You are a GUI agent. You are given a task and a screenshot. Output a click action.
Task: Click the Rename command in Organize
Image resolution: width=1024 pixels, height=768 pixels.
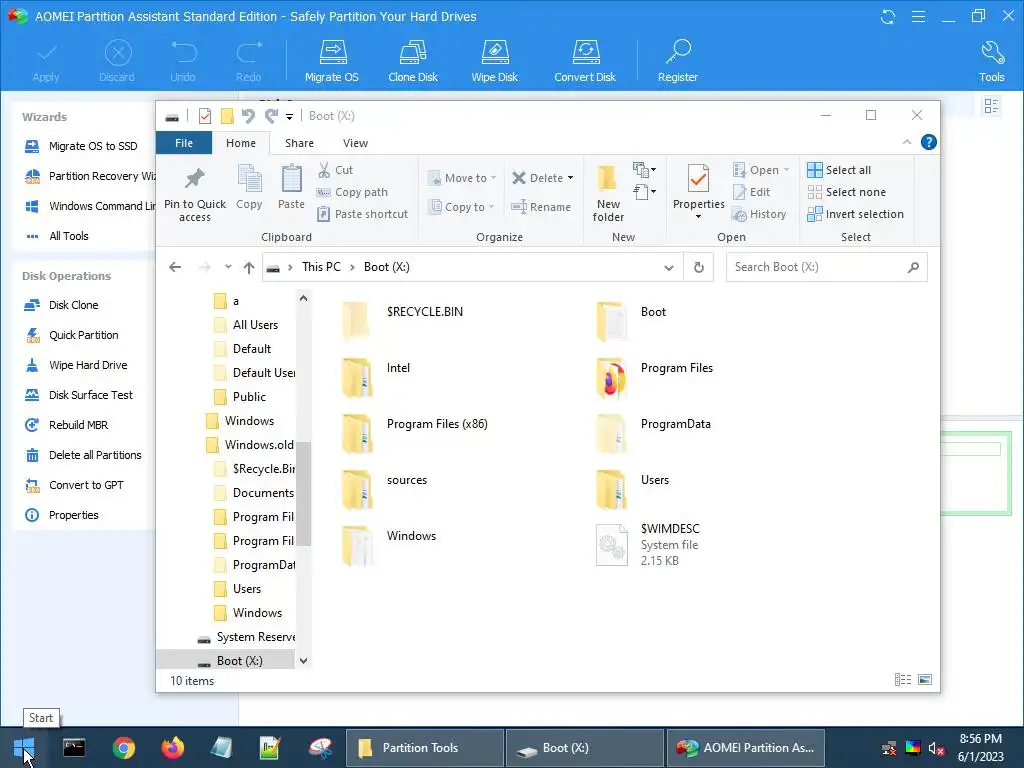541,207
